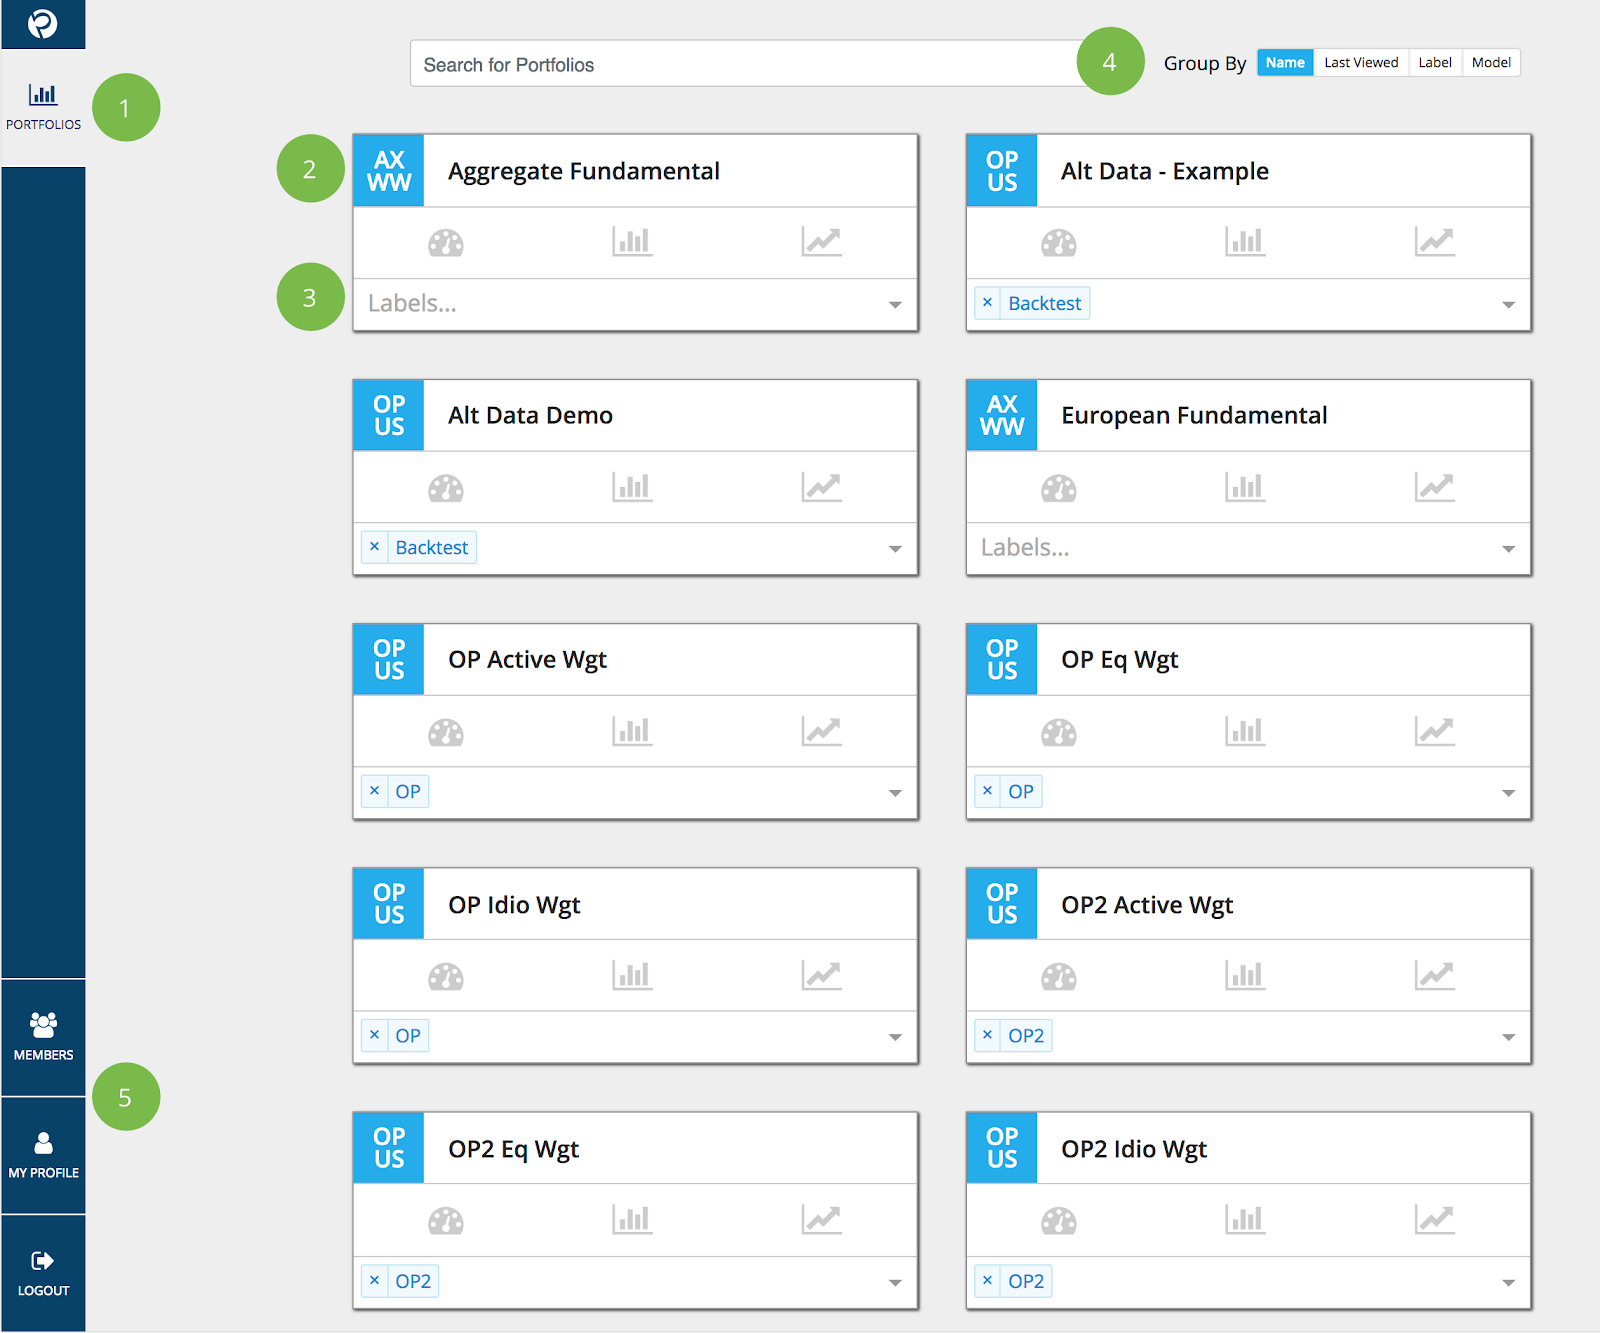Click the OP US badge on Alt Data Demo

[389, 415]
